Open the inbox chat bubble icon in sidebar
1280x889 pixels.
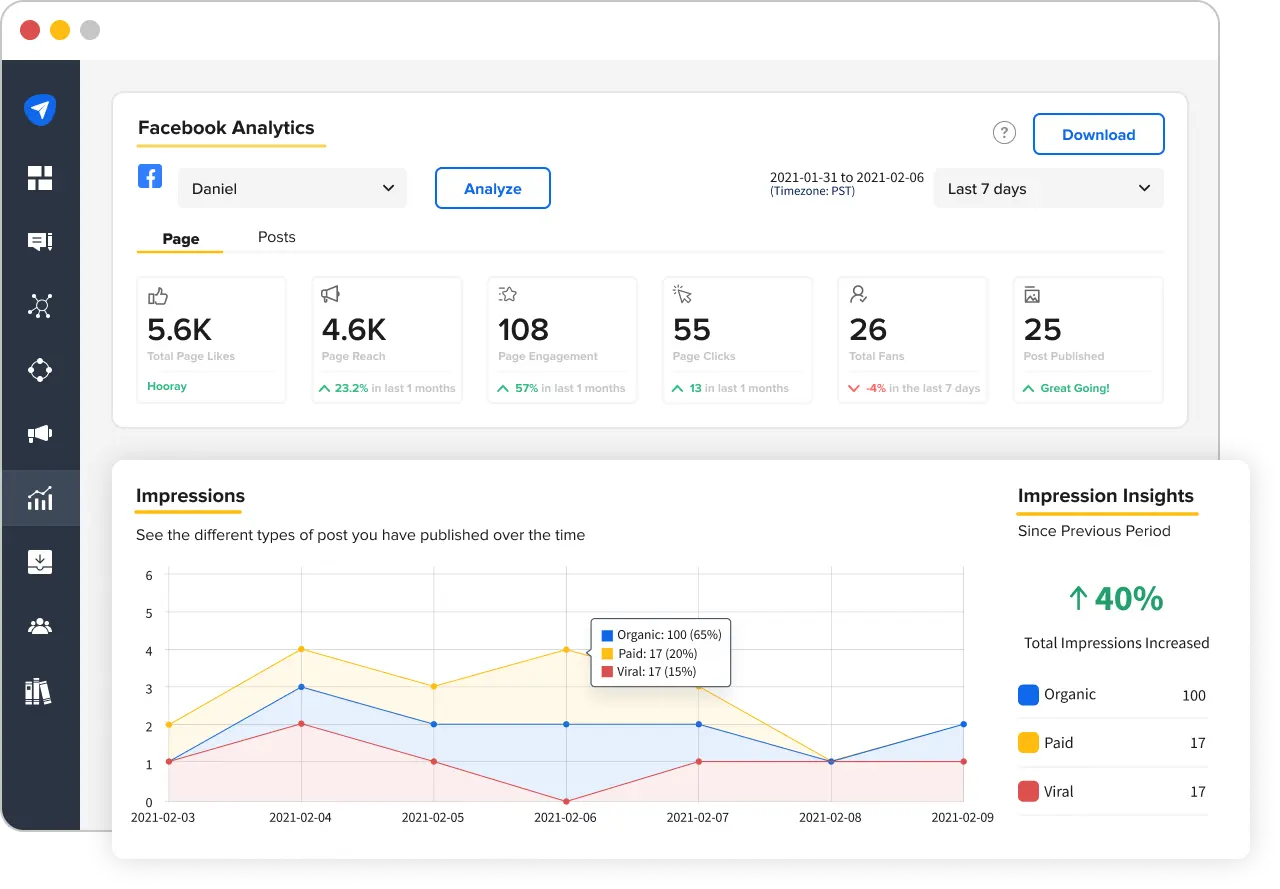tap(40, 242)
